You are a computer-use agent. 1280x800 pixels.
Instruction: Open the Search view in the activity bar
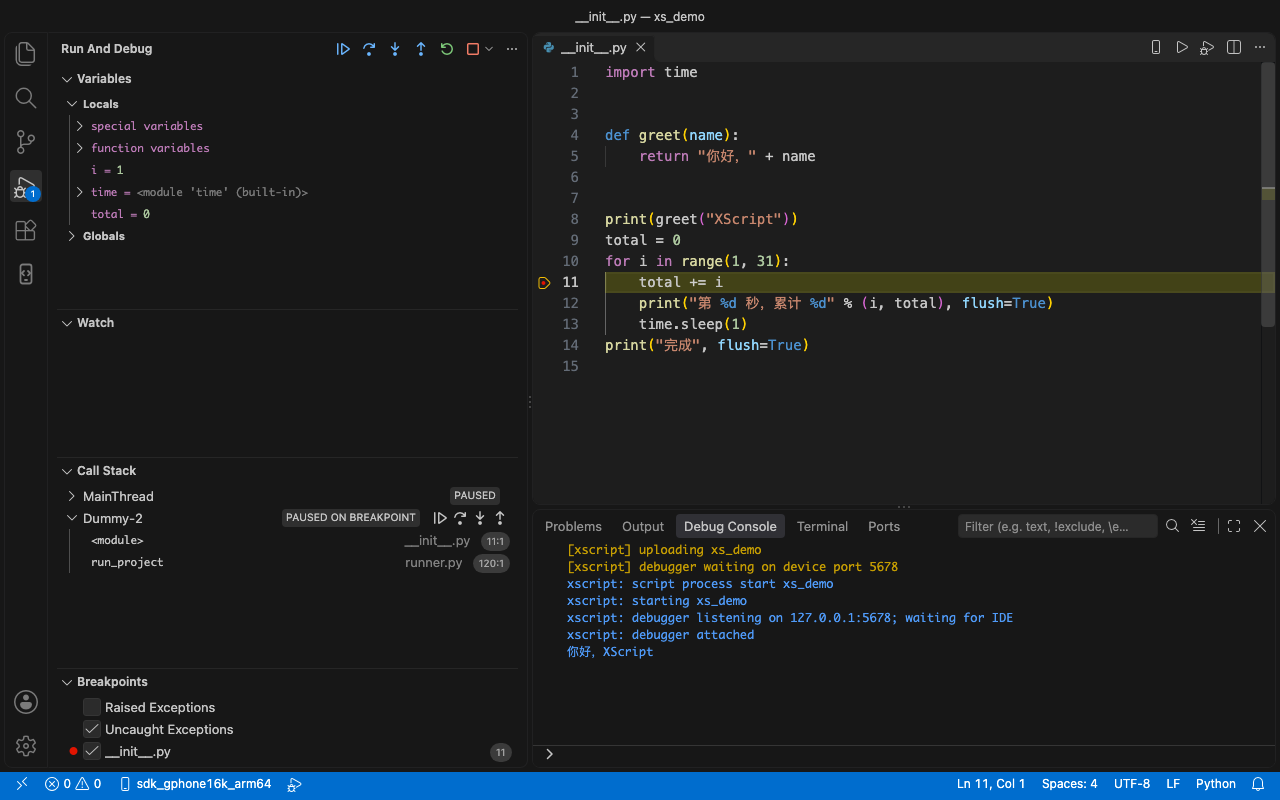(x=26, y=98)
